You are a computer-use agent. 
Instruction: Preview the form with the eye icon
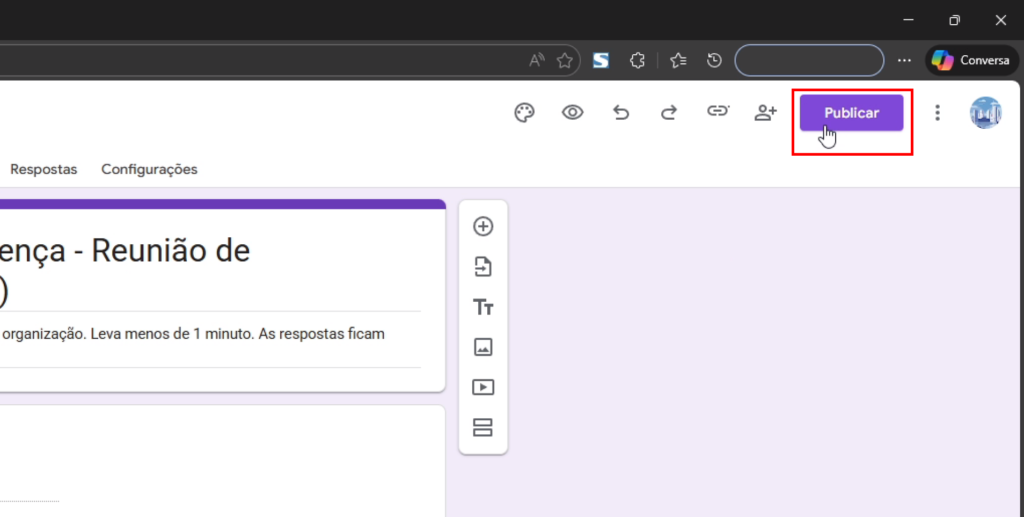(x=572, y=113)
